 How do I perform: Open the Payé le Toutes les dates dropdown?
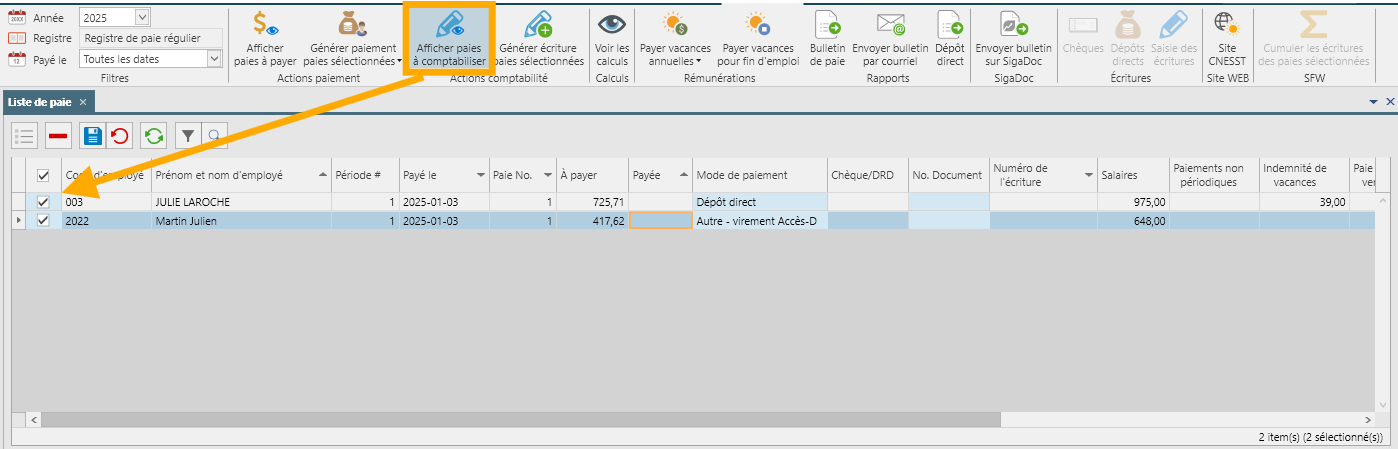pos(214,59)
